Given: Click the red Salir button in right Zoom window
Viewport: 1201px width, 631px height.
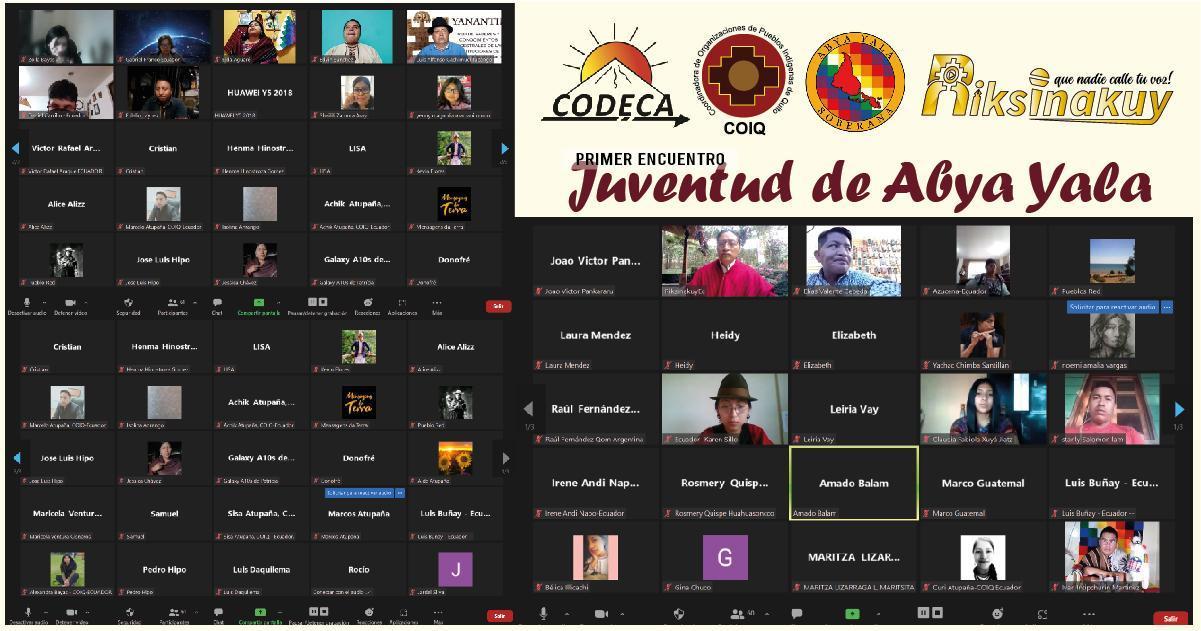Looking at the screenshot, I should [x=1170, y=619].
